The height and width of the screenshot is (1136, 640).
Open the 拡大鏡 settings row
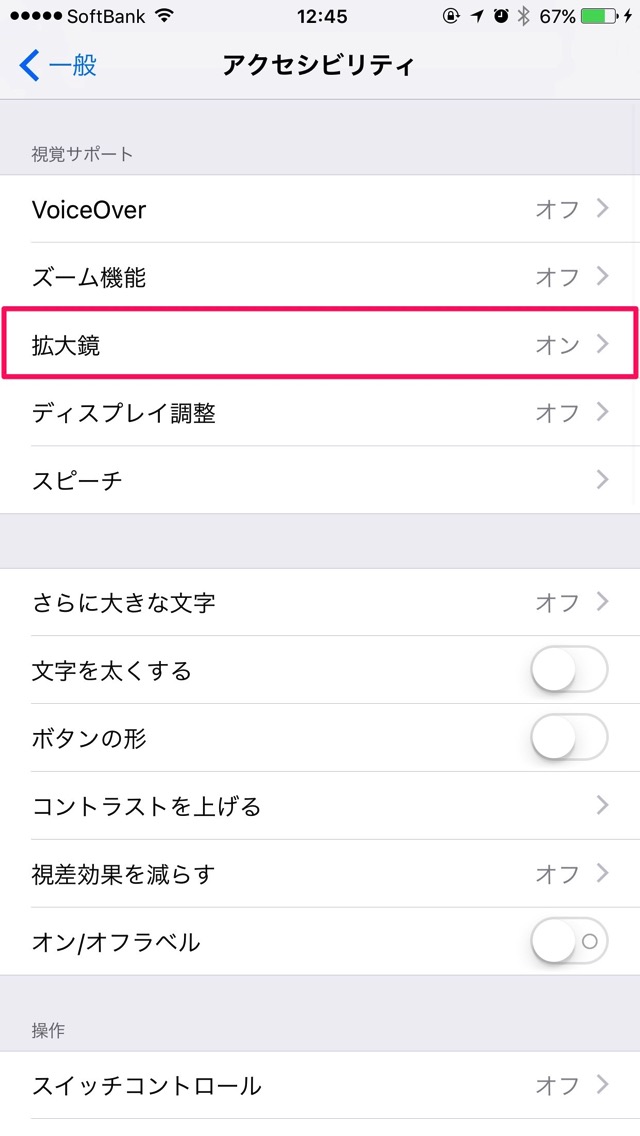(320, 343)
